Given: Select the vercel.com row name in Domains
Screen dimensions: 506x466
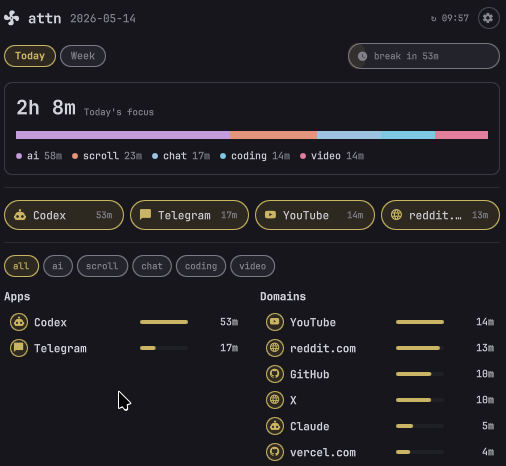Looking at the screenshot, I should pos(323,452).
